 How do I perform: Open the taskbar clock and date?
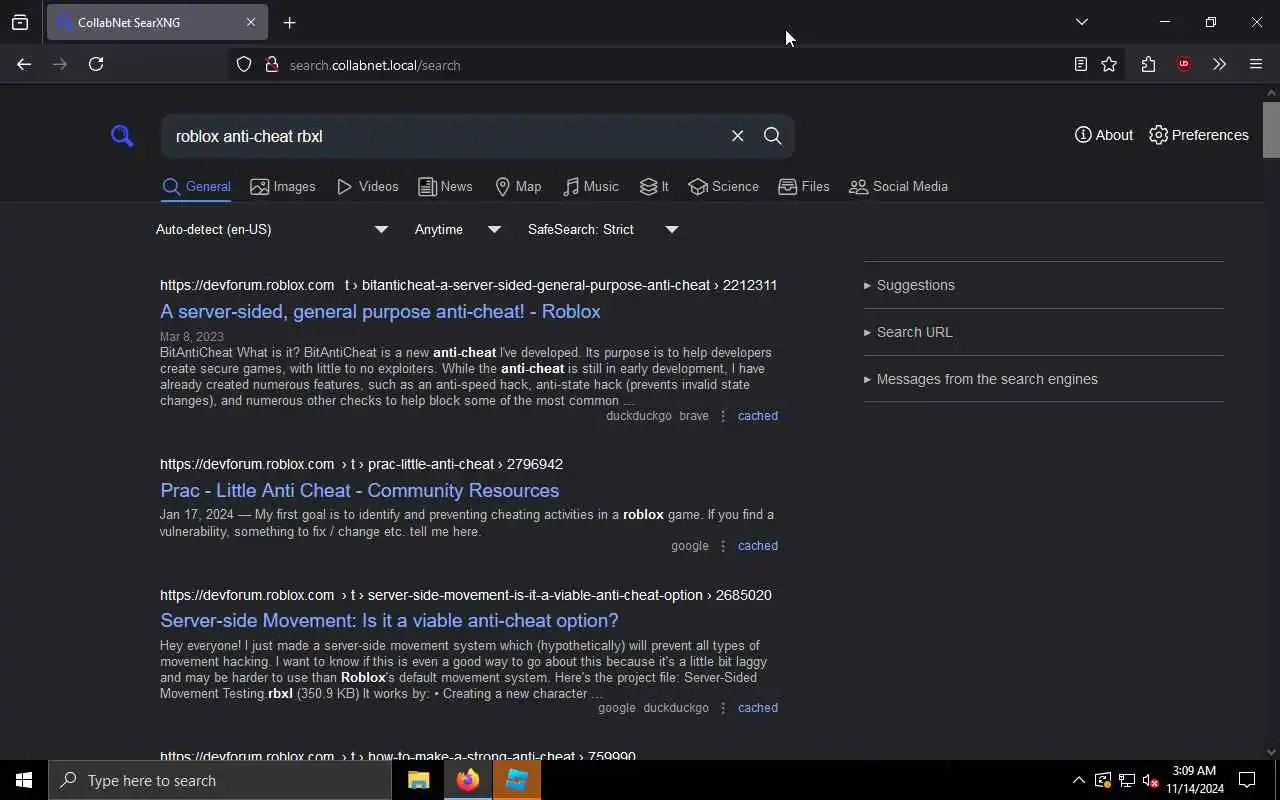pyautogui.click(x=1194, y=780)
